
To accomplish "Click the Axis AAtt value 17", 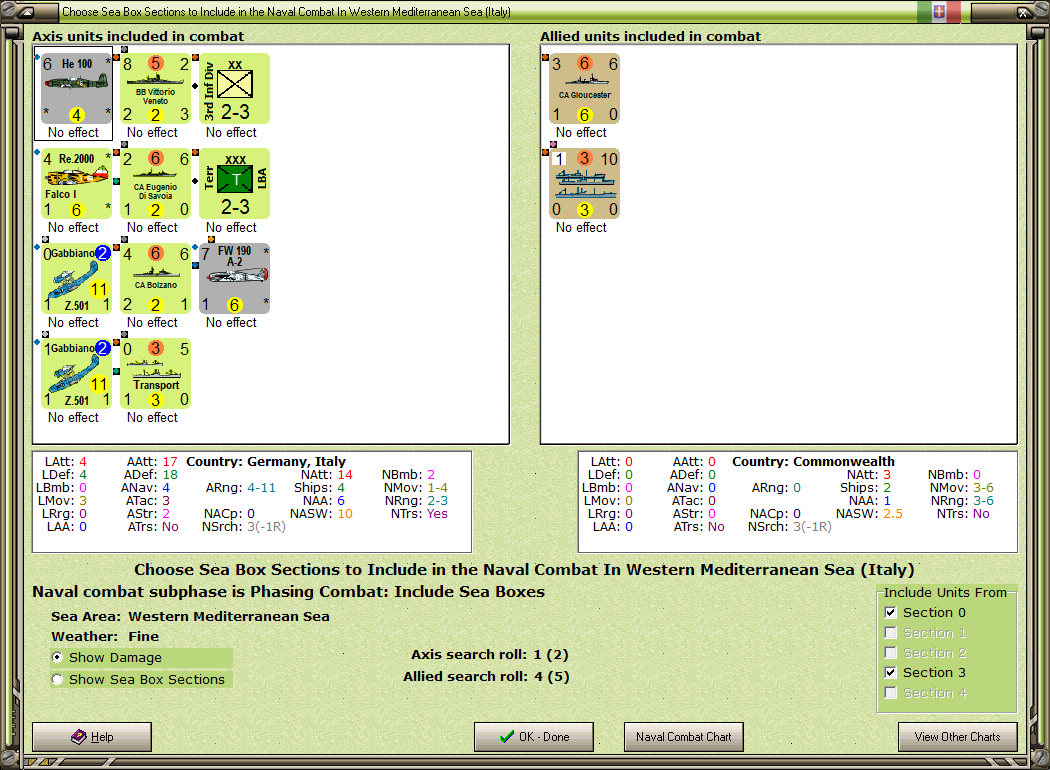I will point(170,461).
